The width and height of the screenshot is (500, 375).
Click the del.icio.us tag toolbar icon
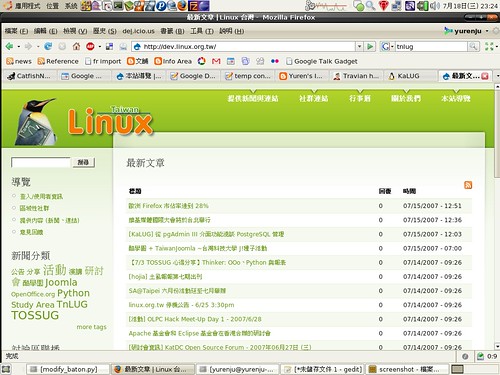(109, 46)
